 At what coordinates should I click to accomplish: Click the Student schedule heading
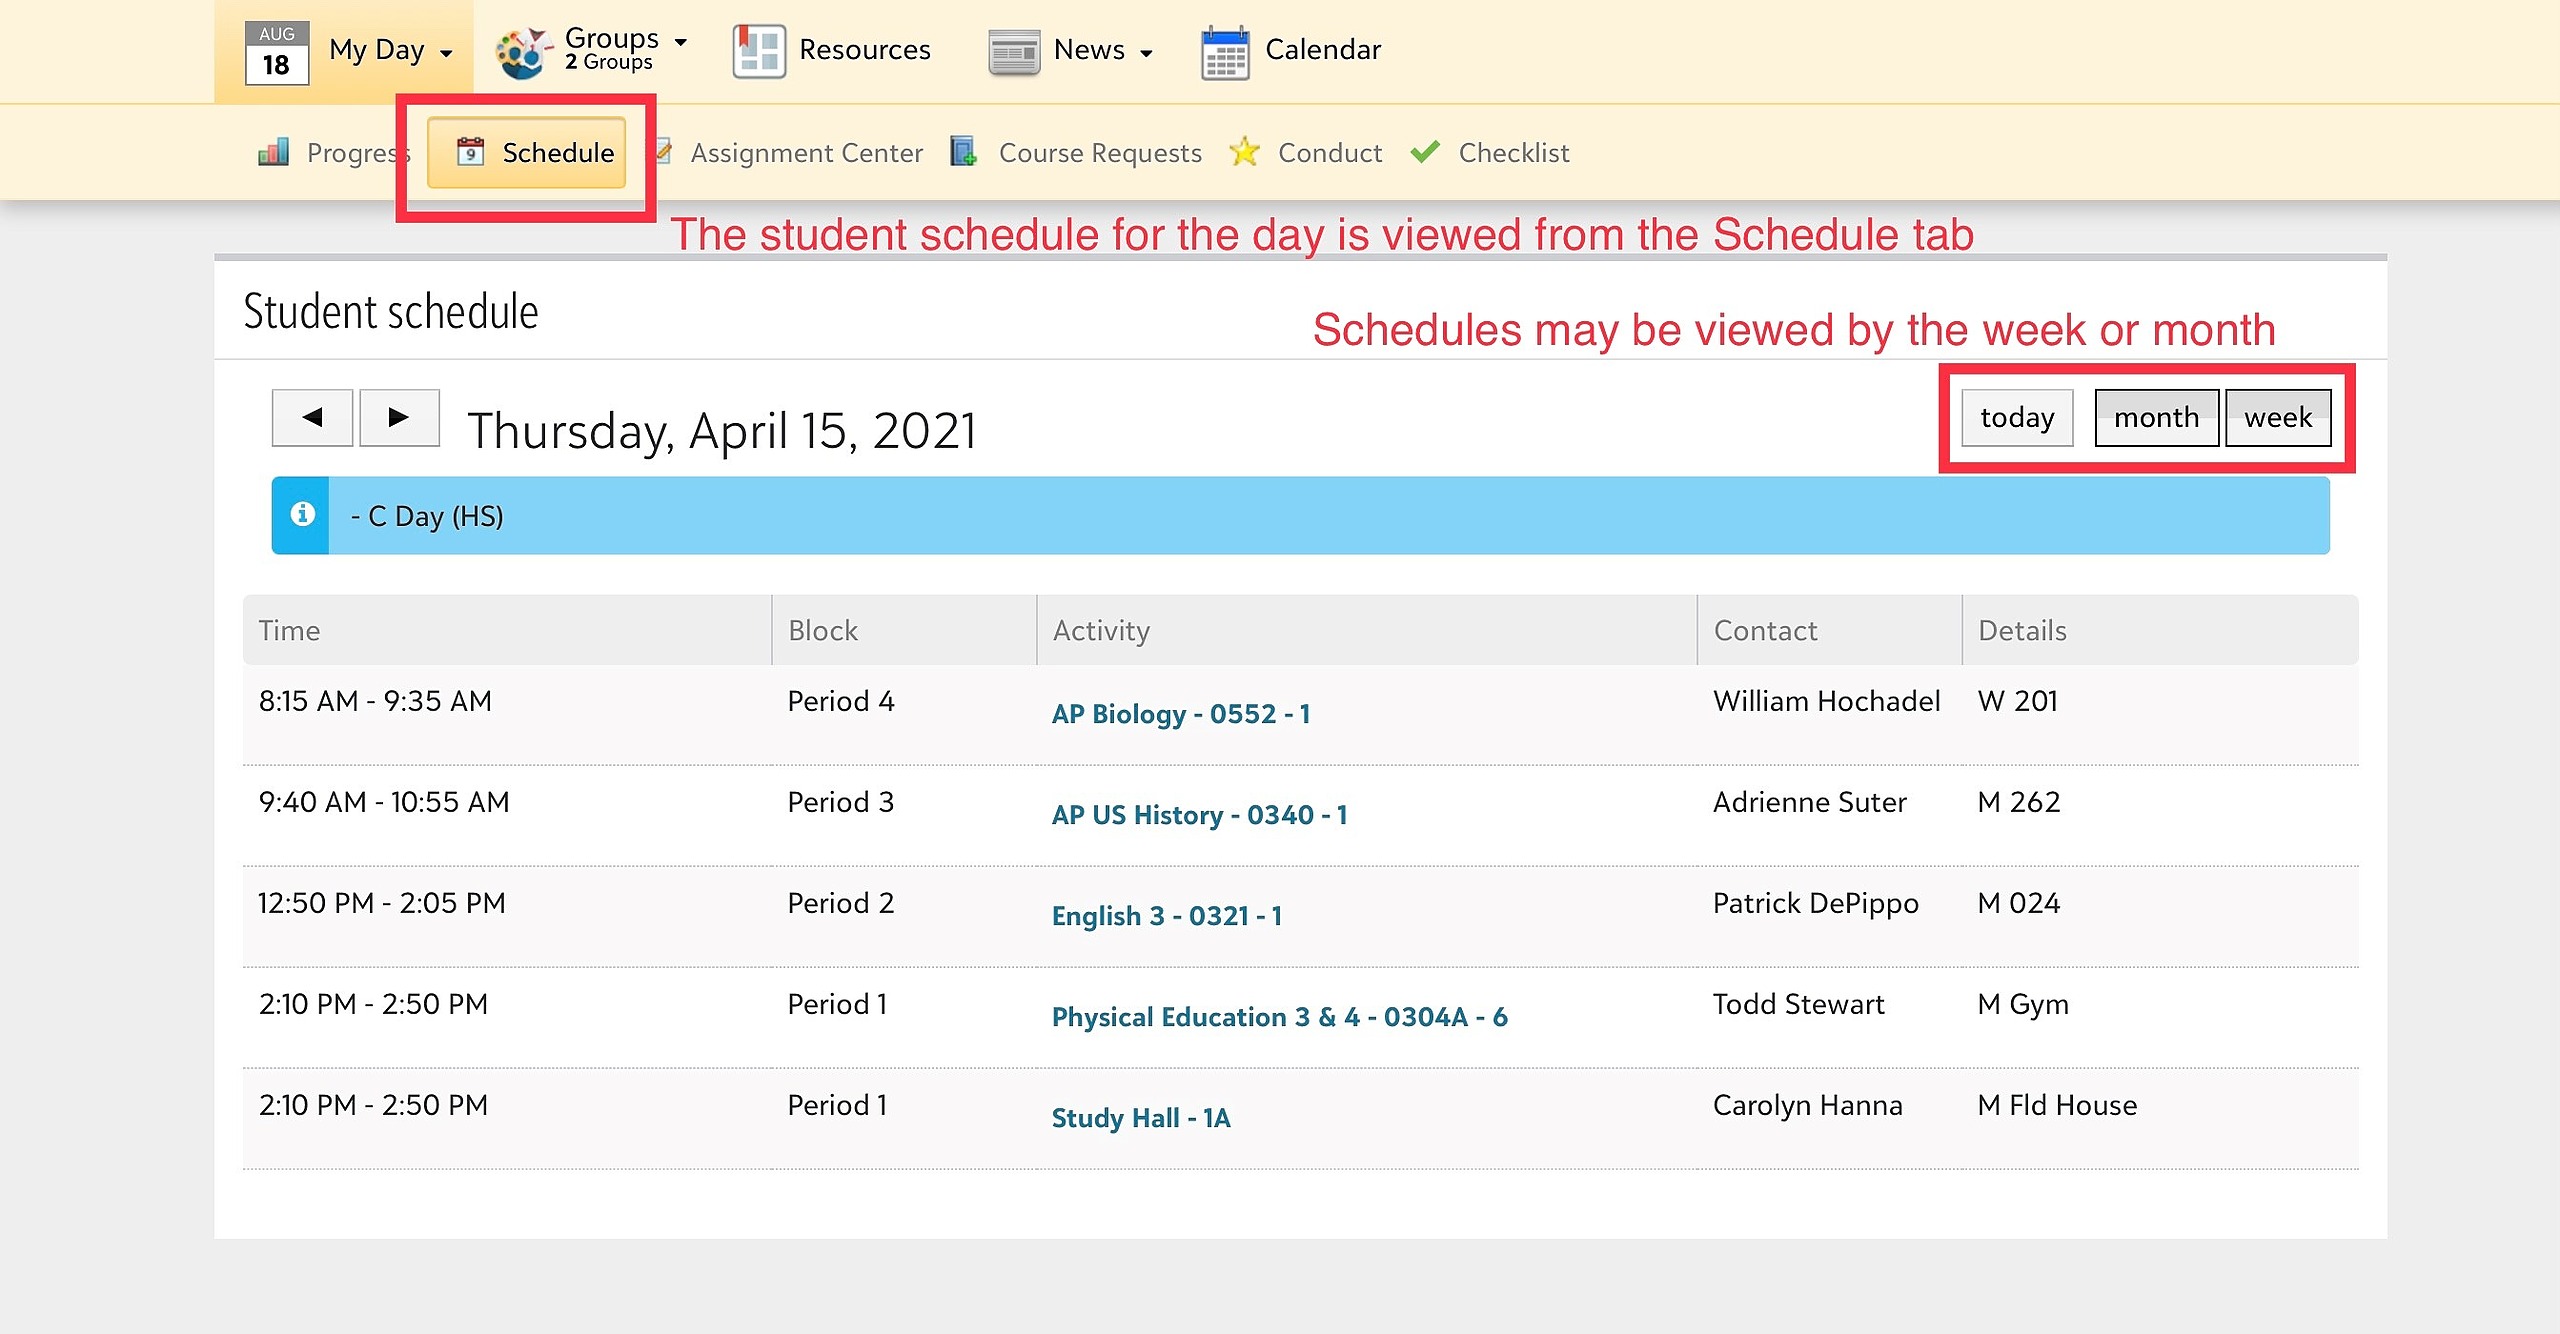click(x=391, y=311)
